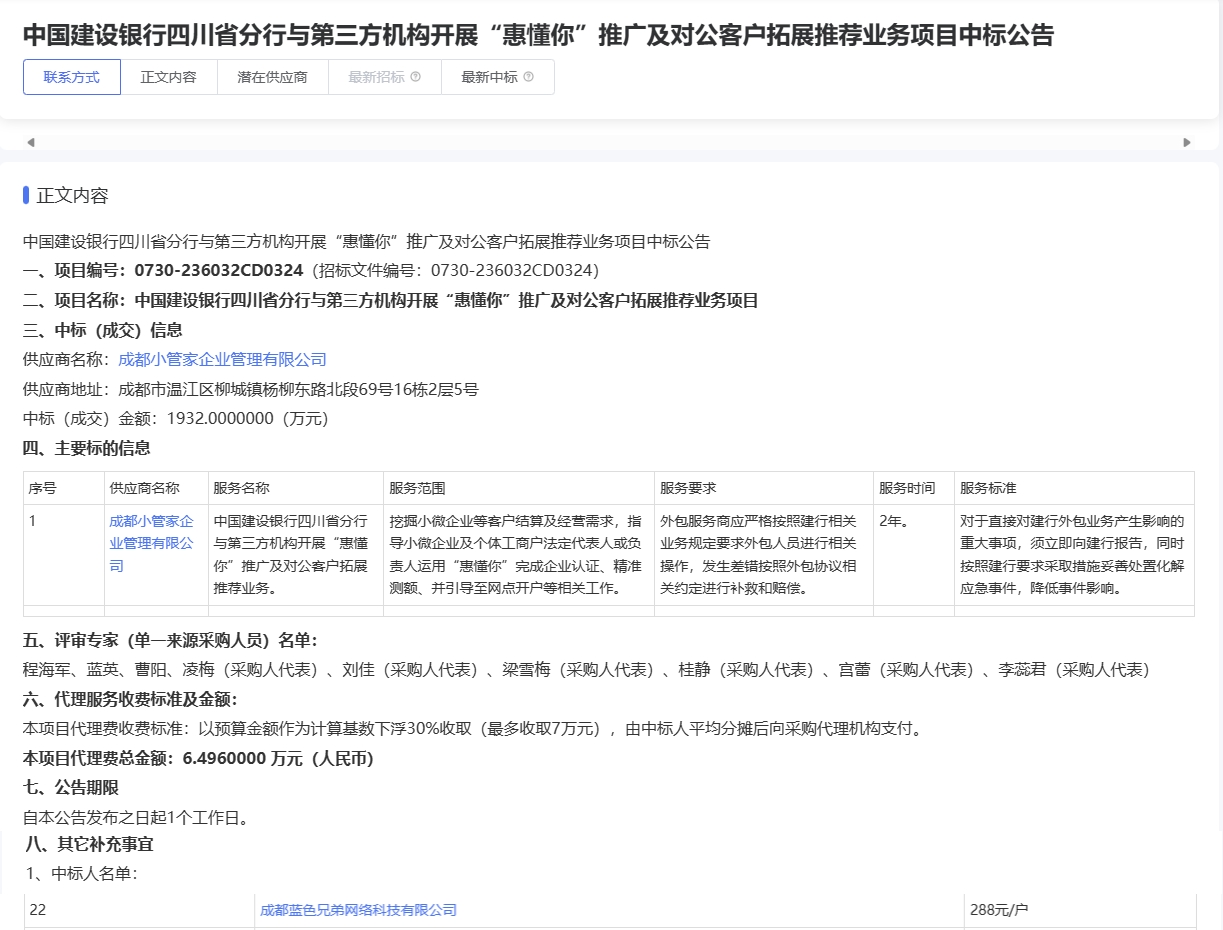Viewport: 1223px width, 930px height.
Task: Click the service name cell in row 1
Action: coord(296,555)
